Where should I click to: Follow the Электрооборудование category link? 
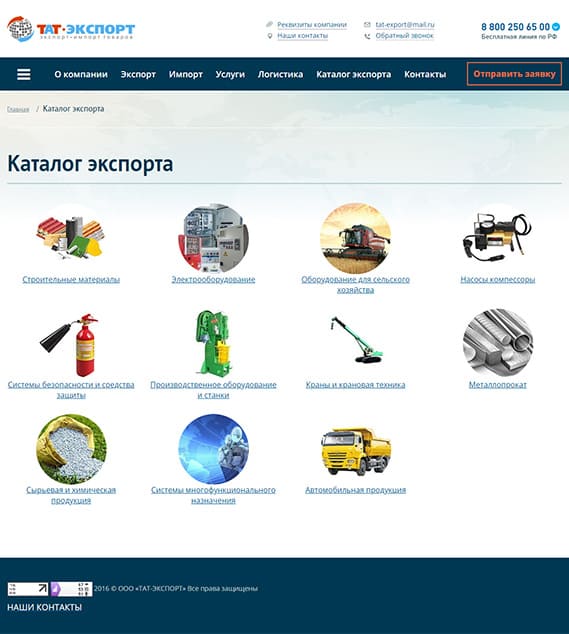coord(213,279)
